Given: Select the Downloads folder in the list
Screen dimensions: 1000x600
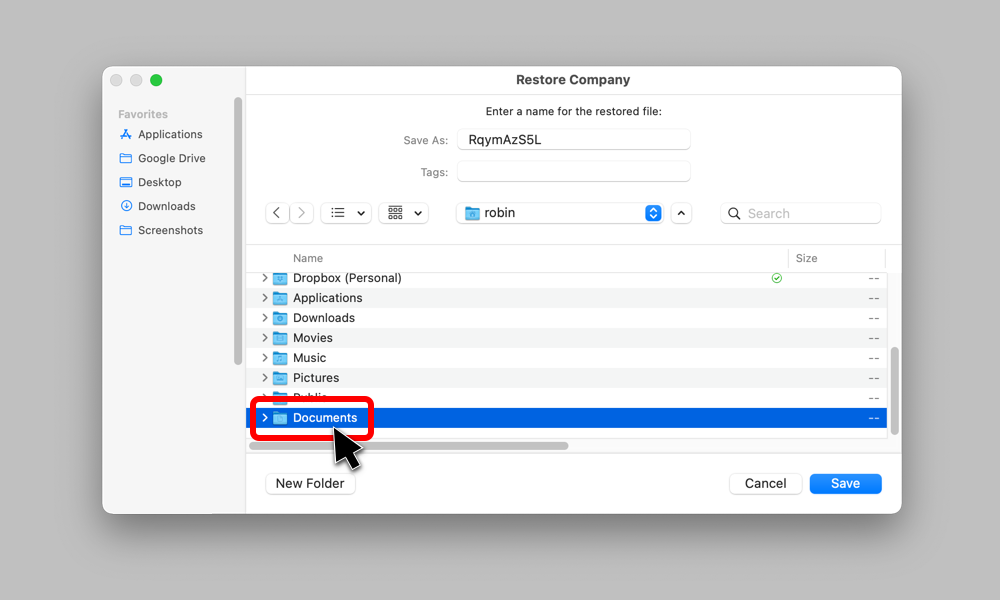Looking at the screenshot, I should pyautogui.click(x=566, y=318).
